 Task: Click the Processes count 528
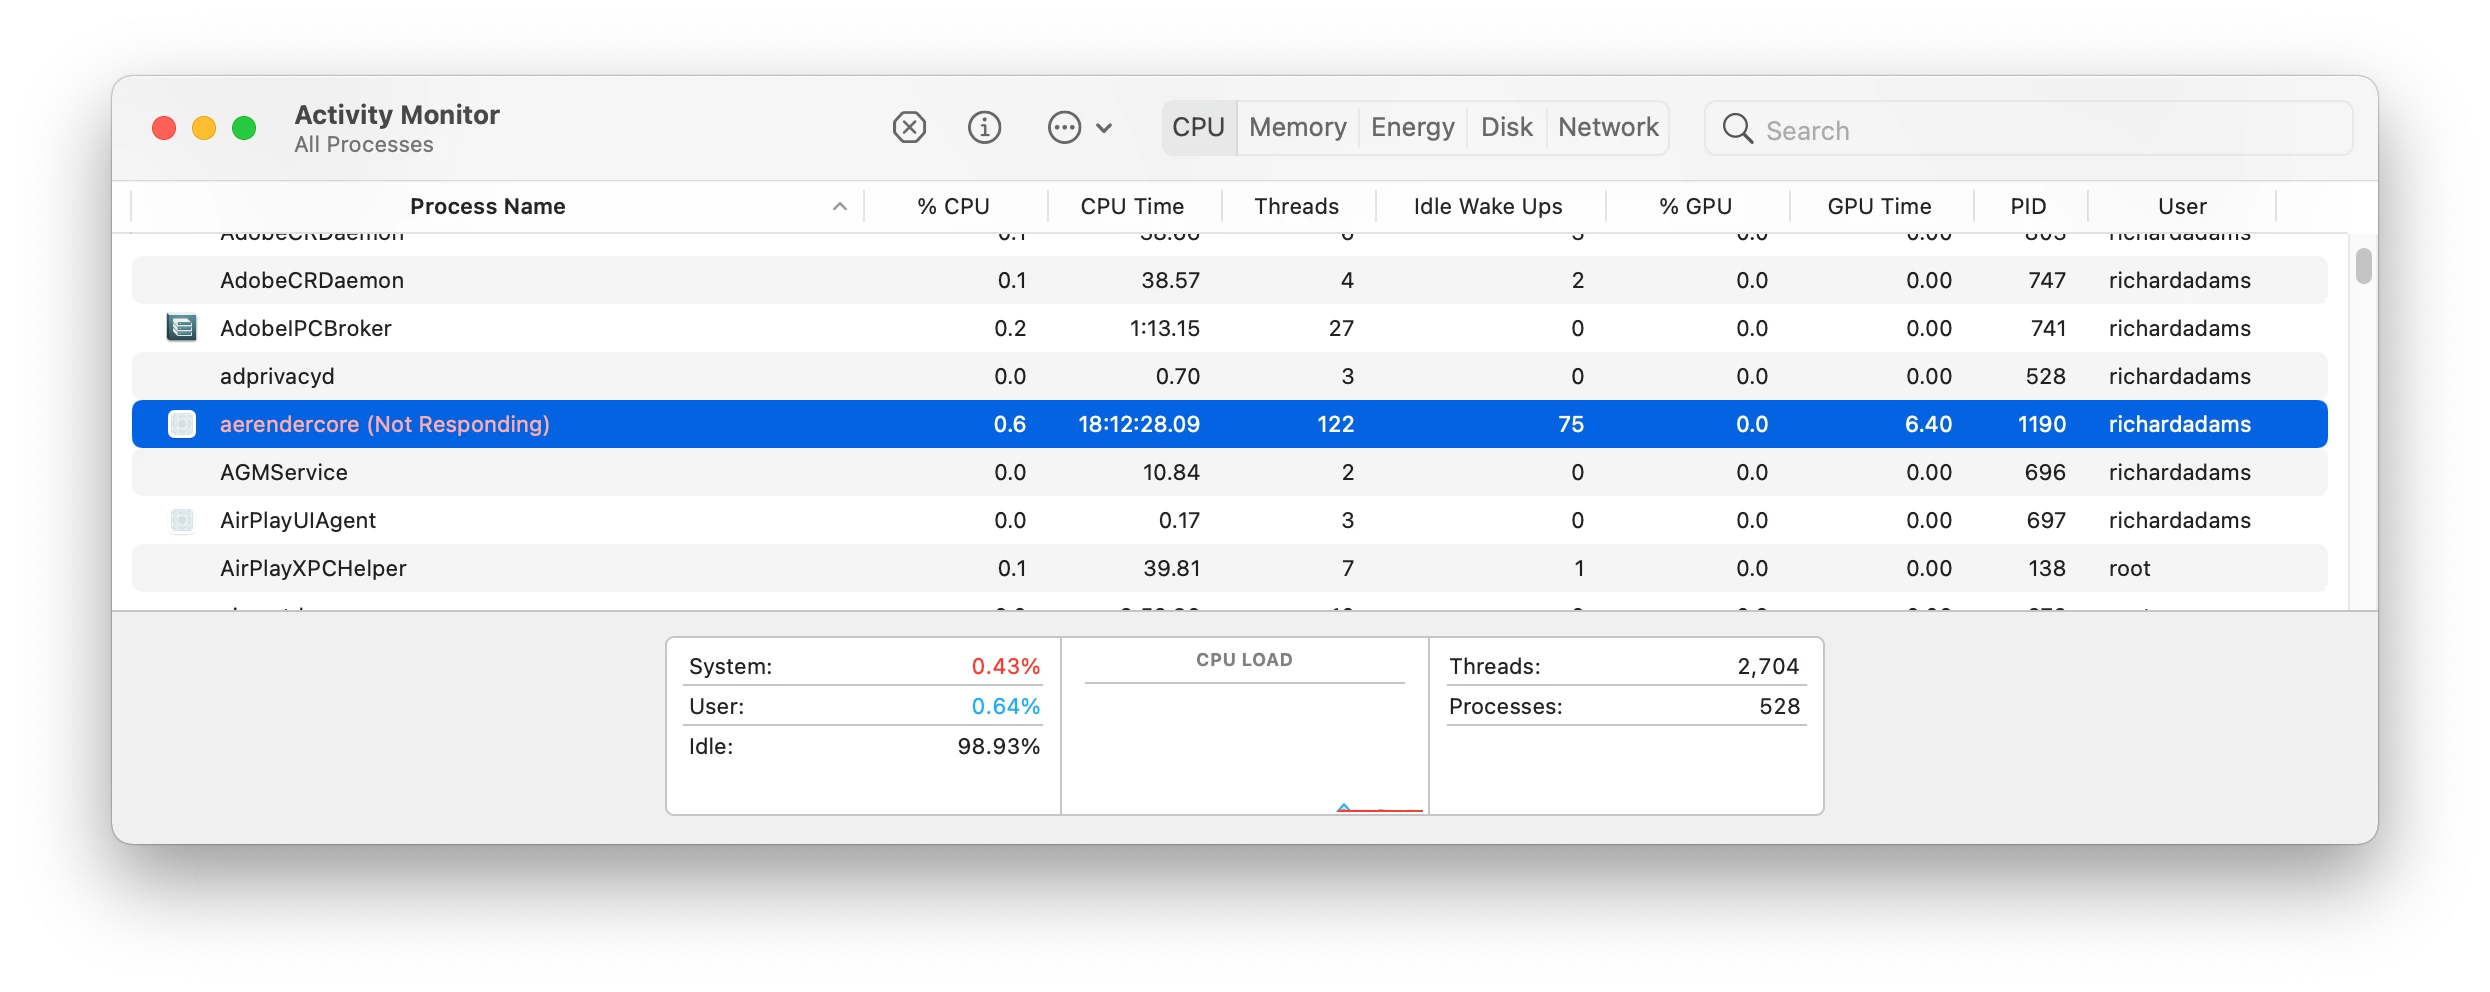(1780, 706)
